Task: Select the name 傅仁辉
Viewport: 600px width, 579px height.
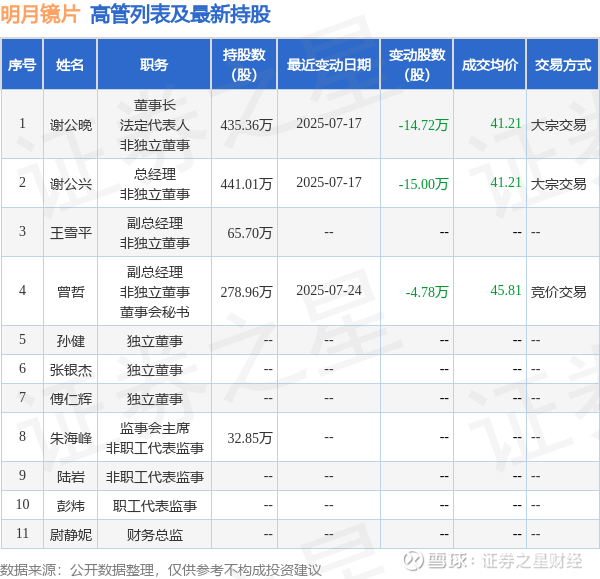Action: 71,399
